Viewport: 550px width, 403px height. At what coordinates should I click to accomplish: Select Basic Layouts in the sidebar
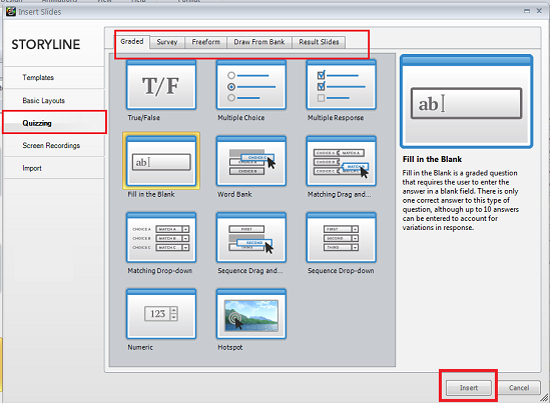(x=54, y=101)
